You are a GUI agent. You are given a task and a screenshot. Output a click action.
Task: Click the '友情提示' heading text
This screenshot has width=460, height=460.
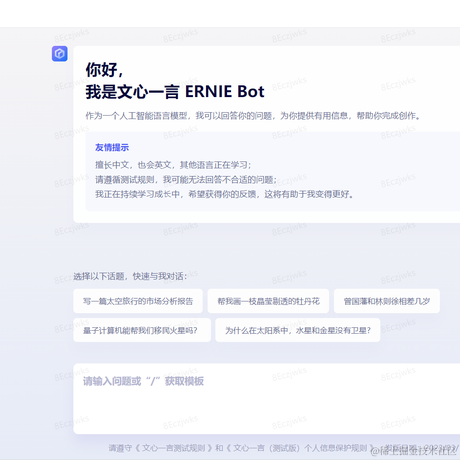[112, 147]
